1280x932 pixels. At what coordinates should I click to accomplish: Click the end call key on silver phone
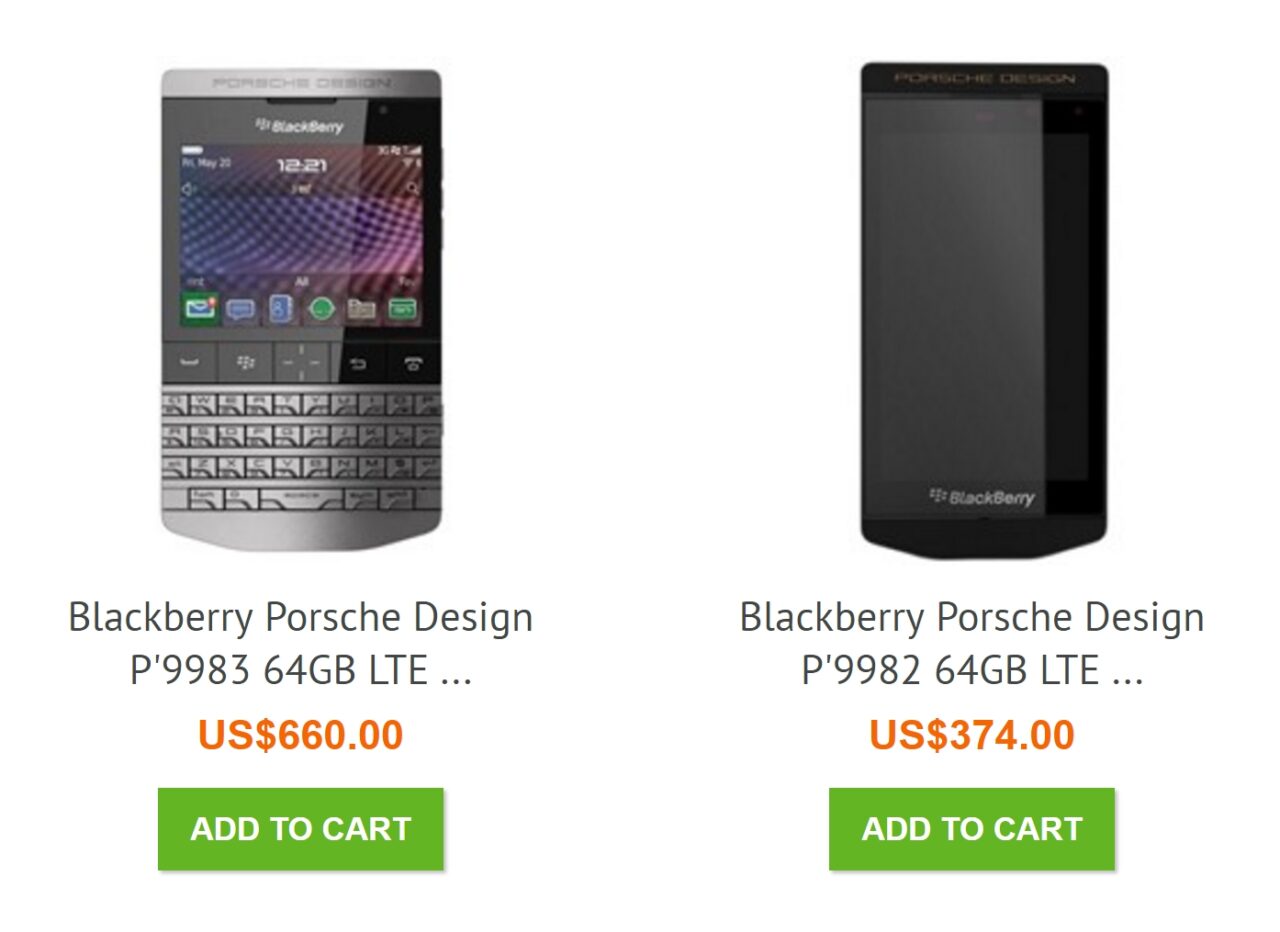point(412,363)
